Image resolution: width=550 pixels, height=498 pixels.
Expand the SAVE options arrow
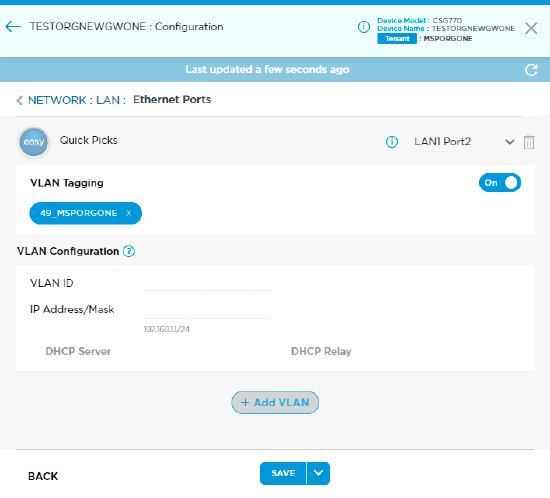318,473
